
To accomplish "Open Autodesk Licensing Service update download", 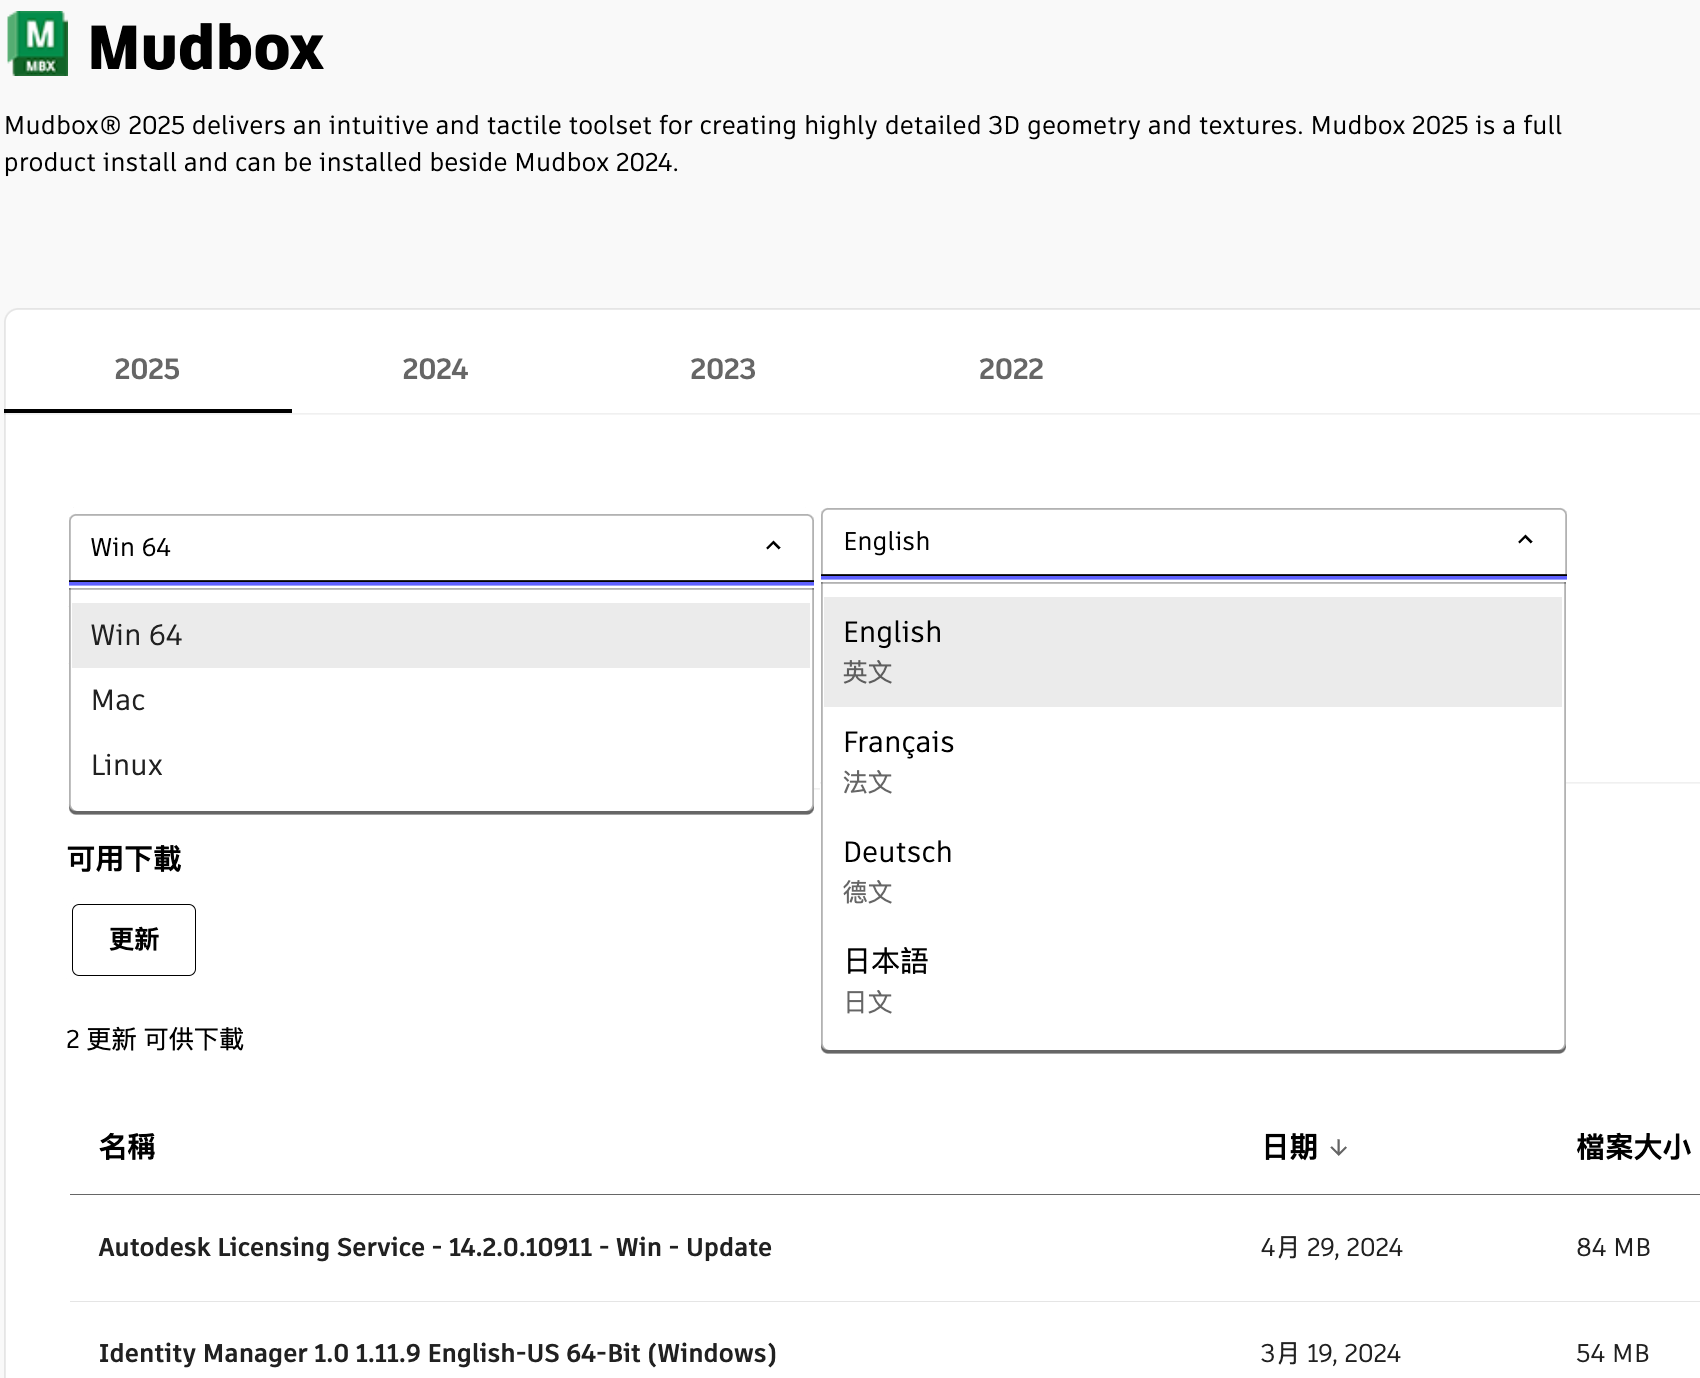I will tap(435, 1247).
